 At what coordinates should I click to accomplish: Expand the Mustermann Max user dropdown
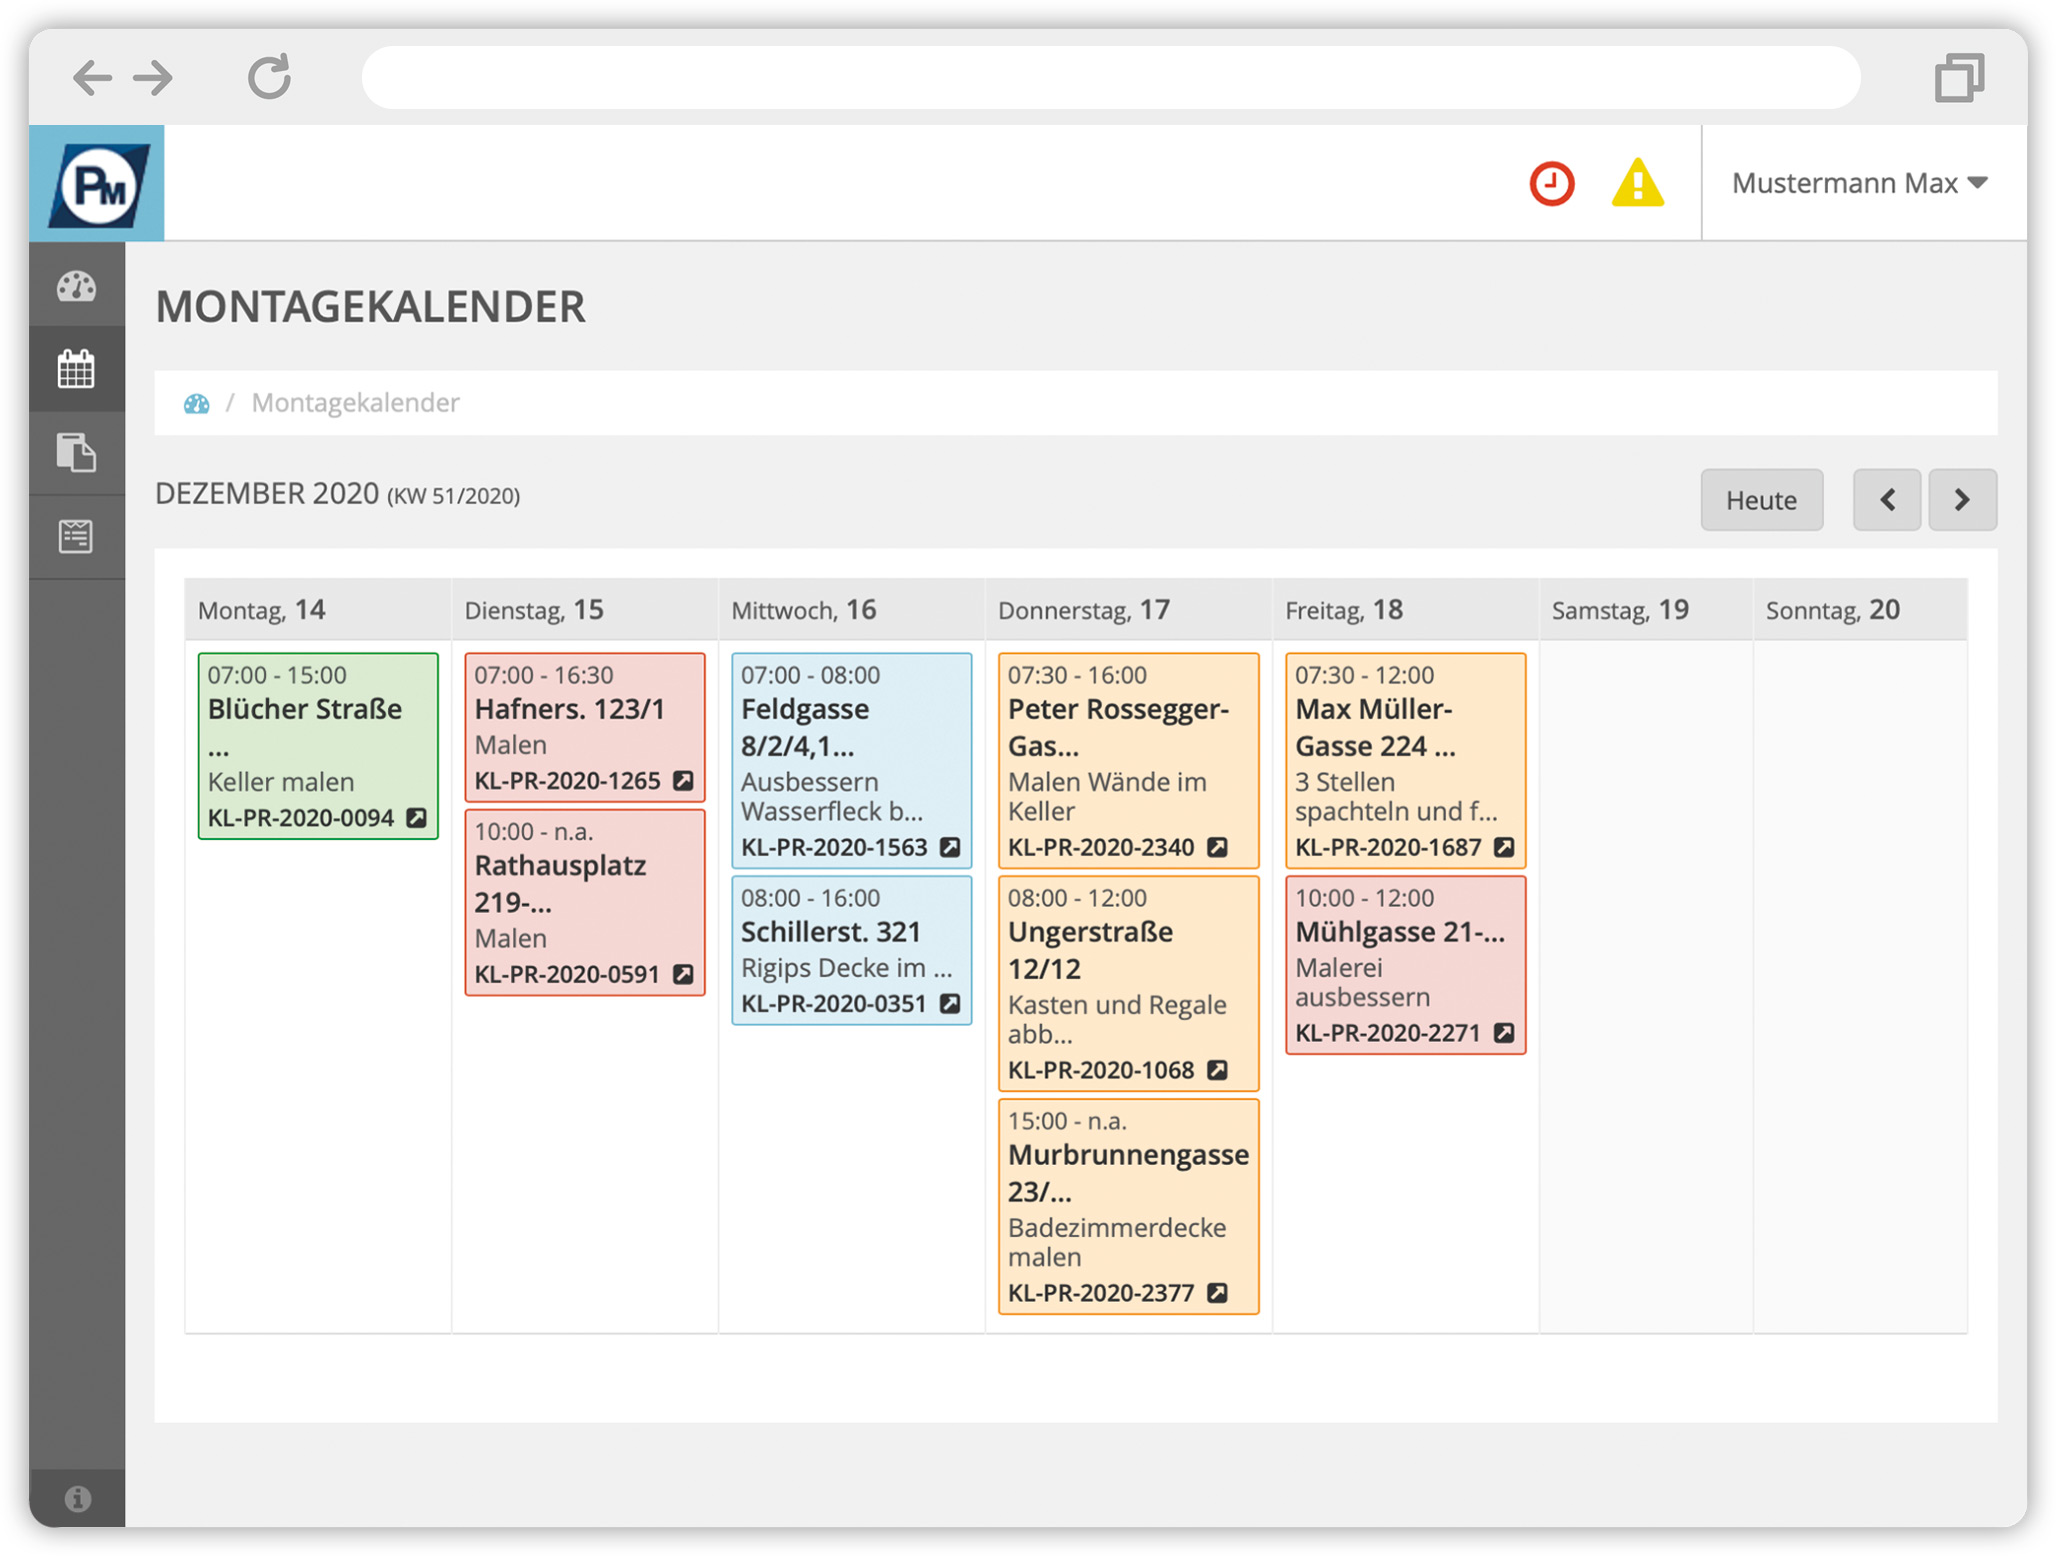(x=1859, y=183)
